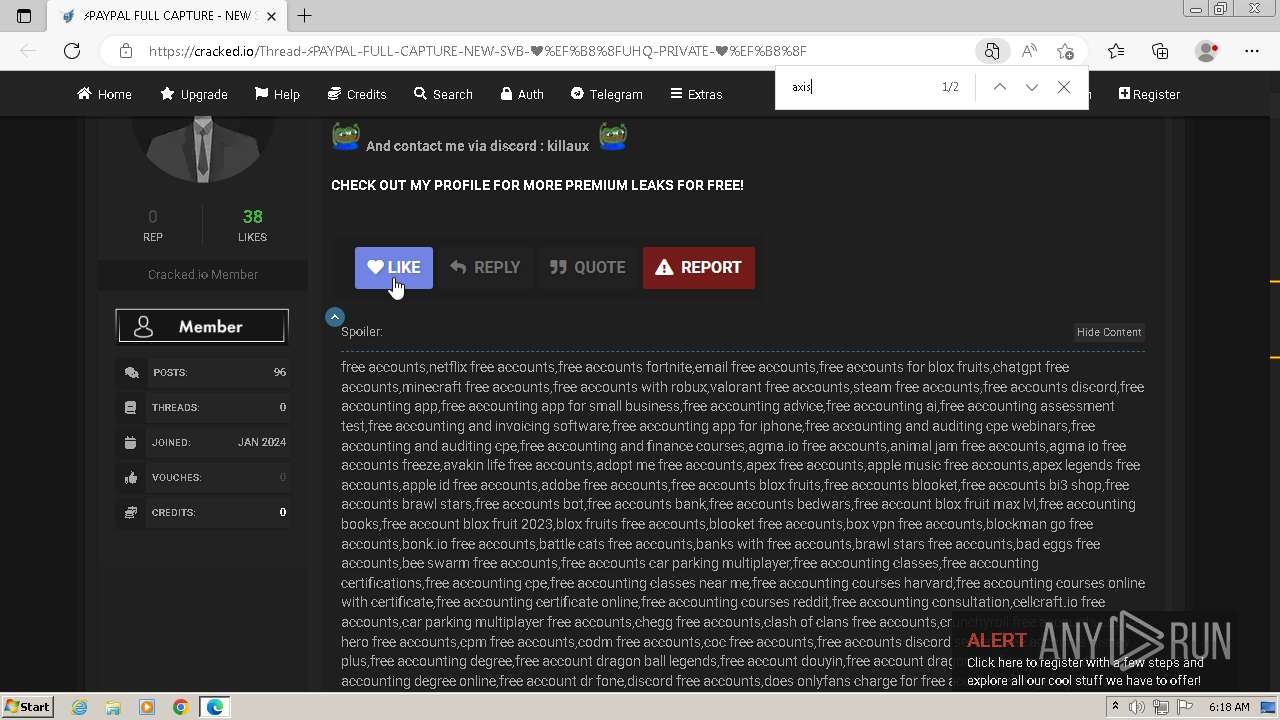The height and width of the screenshot is (720, 1280).
Task: Reload the page with refresh icon
Action: [72, 51]
